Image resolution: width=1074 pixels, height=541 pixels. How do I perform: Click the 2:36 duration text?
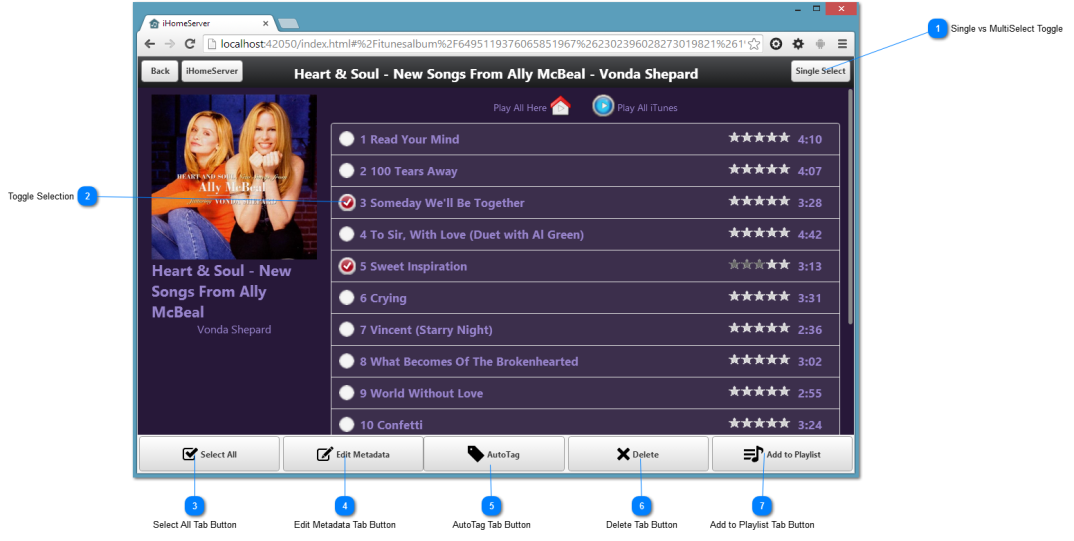click(x=810, y=329)
